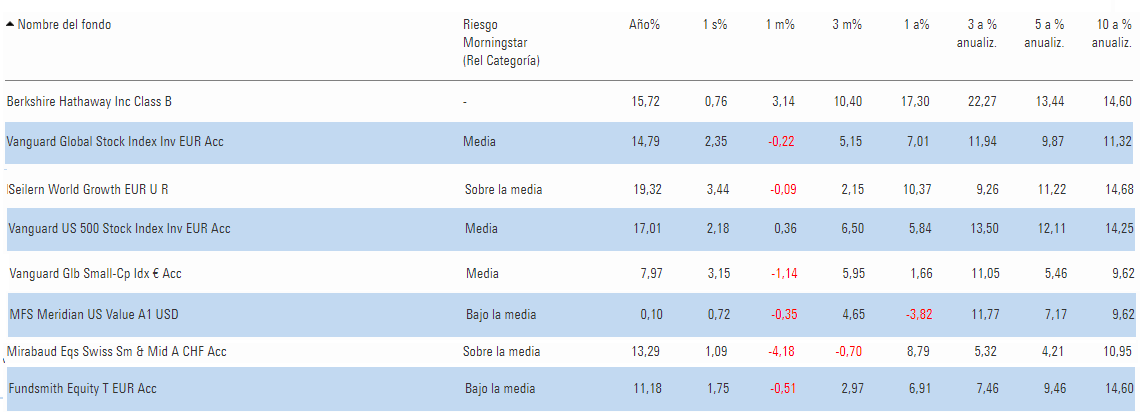Open Berkshire Hathaway Inc Class B fund
The width and height of the screenshot is (1140, 412).
click(x=89, y=102)
